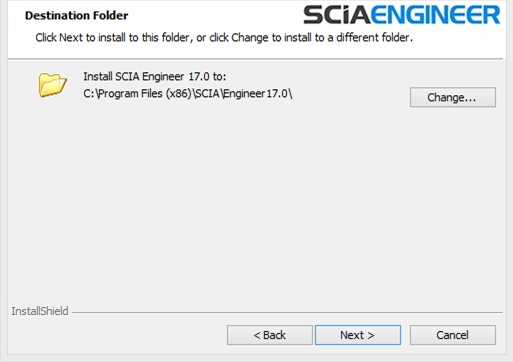Screen dimensions: 513x362
Task: Click the installation path C:\Program Files text
Action: coord(188,94)
